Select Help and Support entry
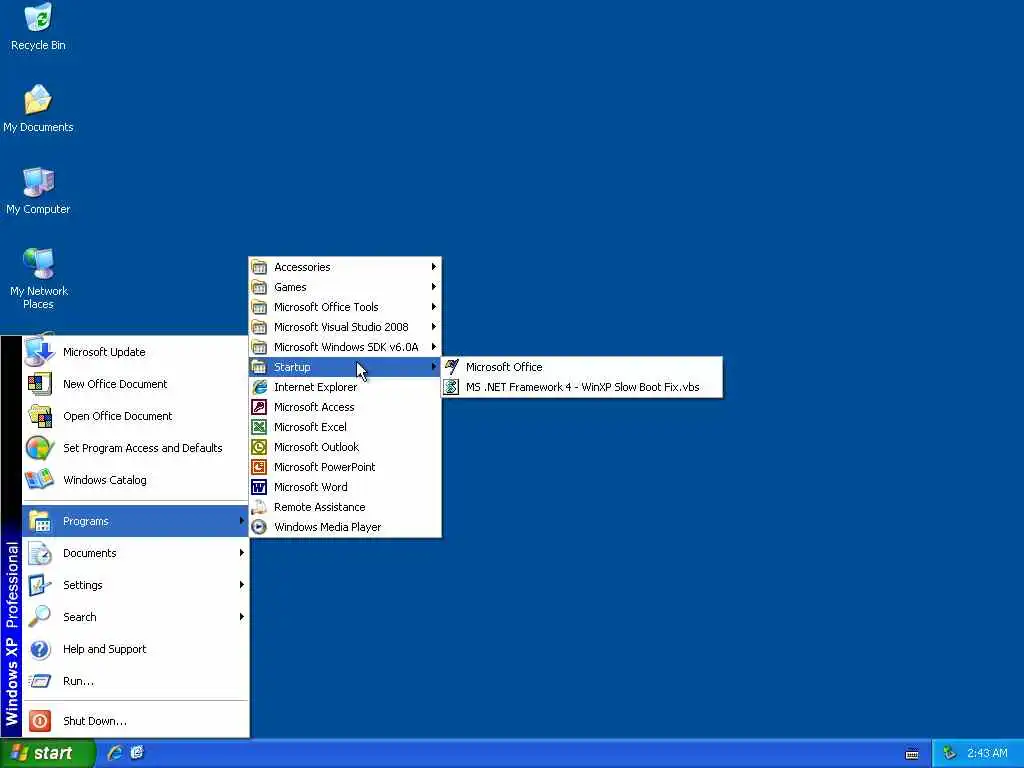 [x=136, y=649]
